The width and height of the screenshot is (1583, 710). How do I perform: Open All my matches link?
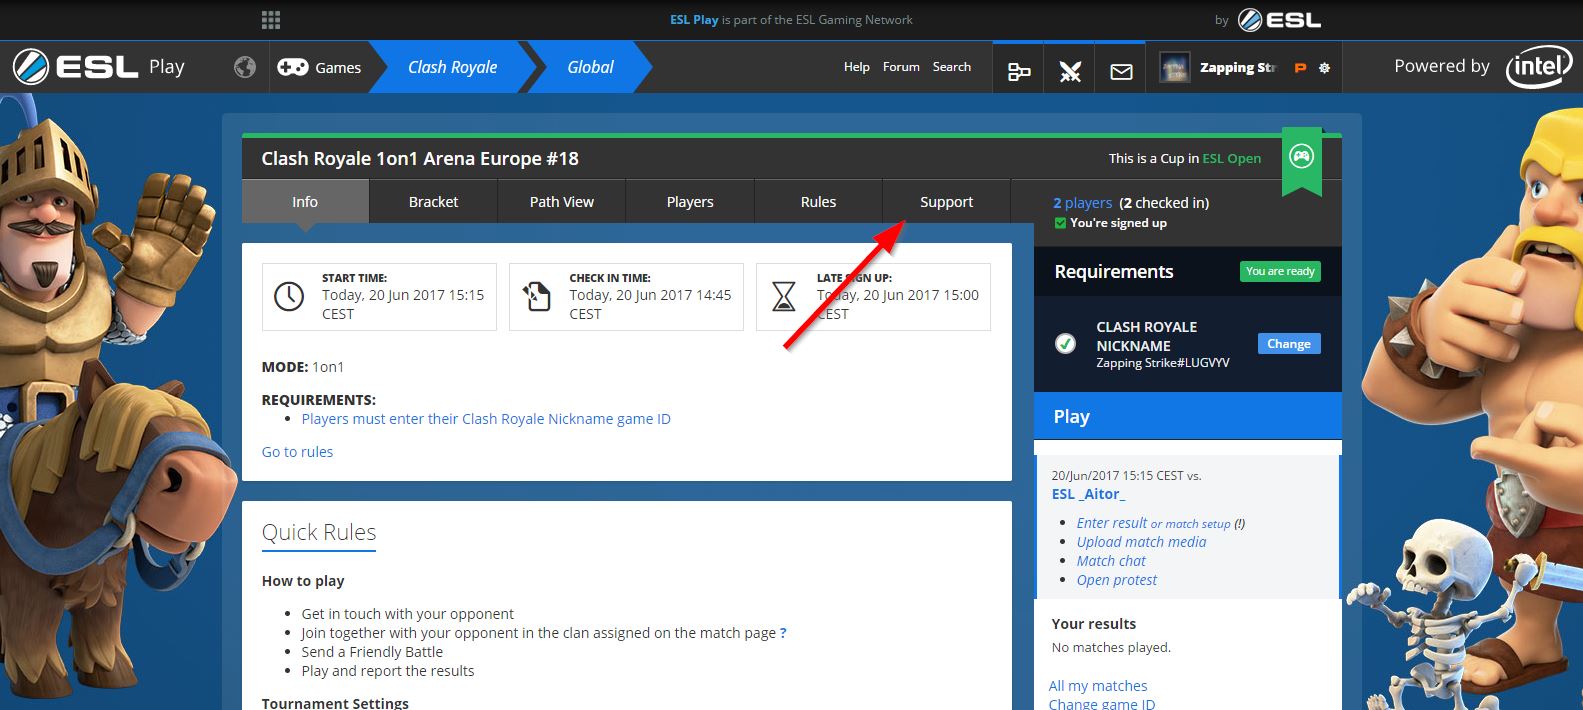[1098, 686]
